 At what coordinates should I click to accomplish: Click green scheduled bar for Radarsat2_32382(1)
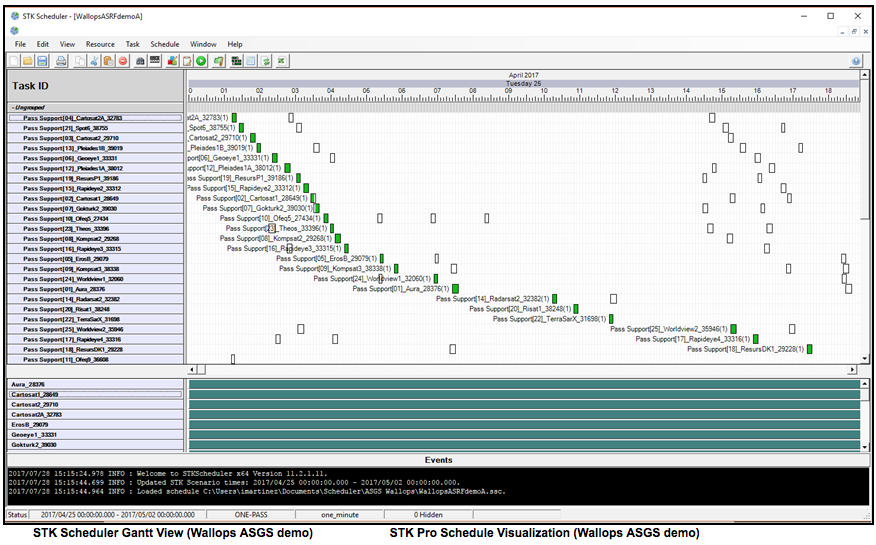coord(554,299)
